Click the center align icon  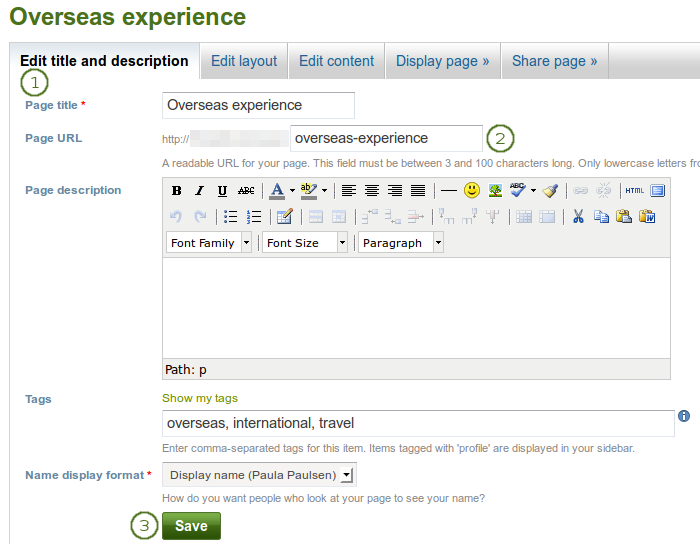pos(372,191)
